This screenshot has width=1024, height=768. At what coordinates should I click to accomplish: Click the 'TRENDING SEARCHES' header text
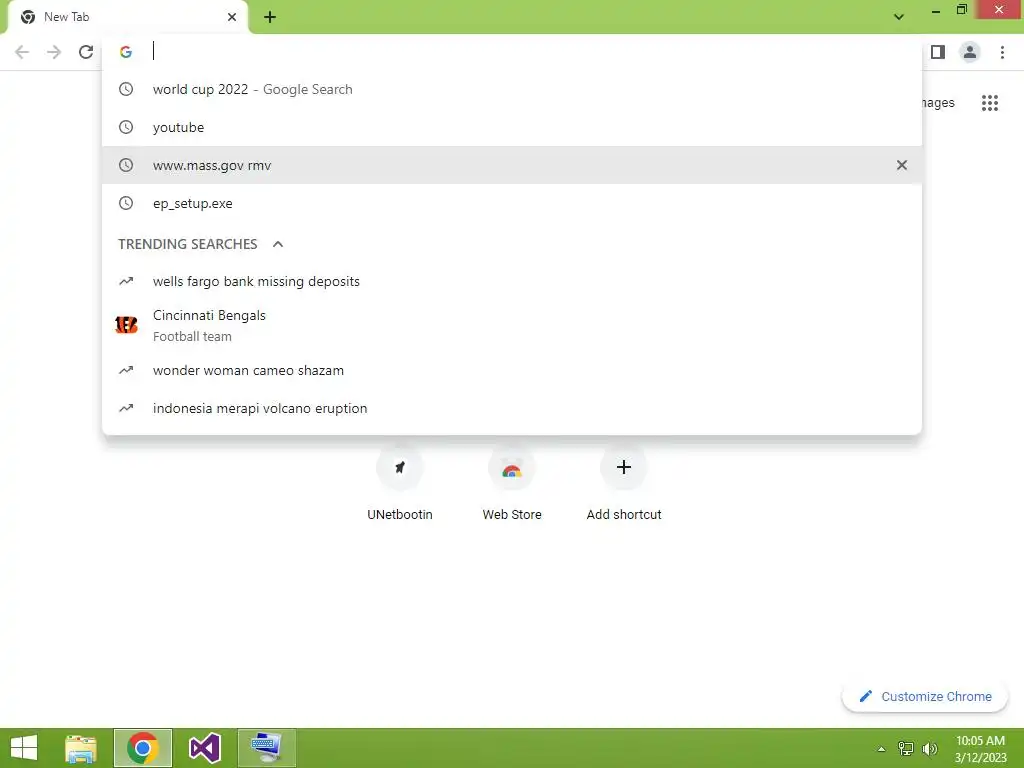[x=187, y=244]
